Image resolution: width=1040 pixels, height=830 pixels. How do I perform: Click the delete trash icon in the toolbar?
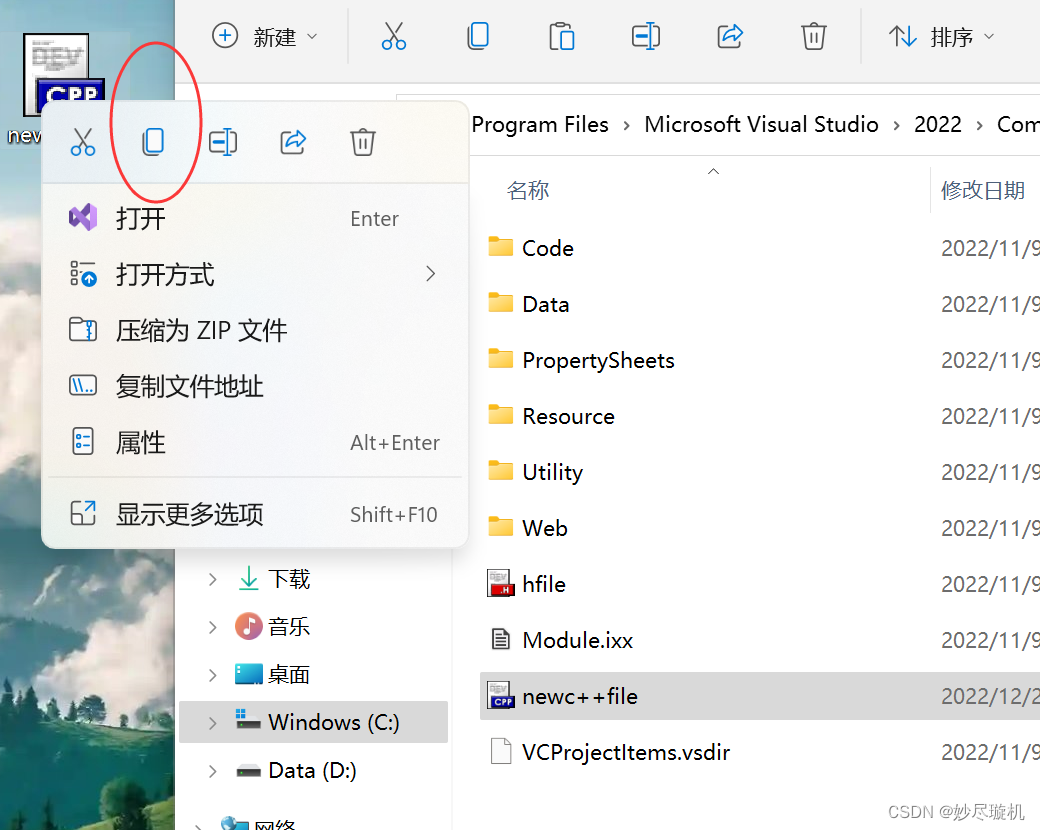click(x=813, y=36)
